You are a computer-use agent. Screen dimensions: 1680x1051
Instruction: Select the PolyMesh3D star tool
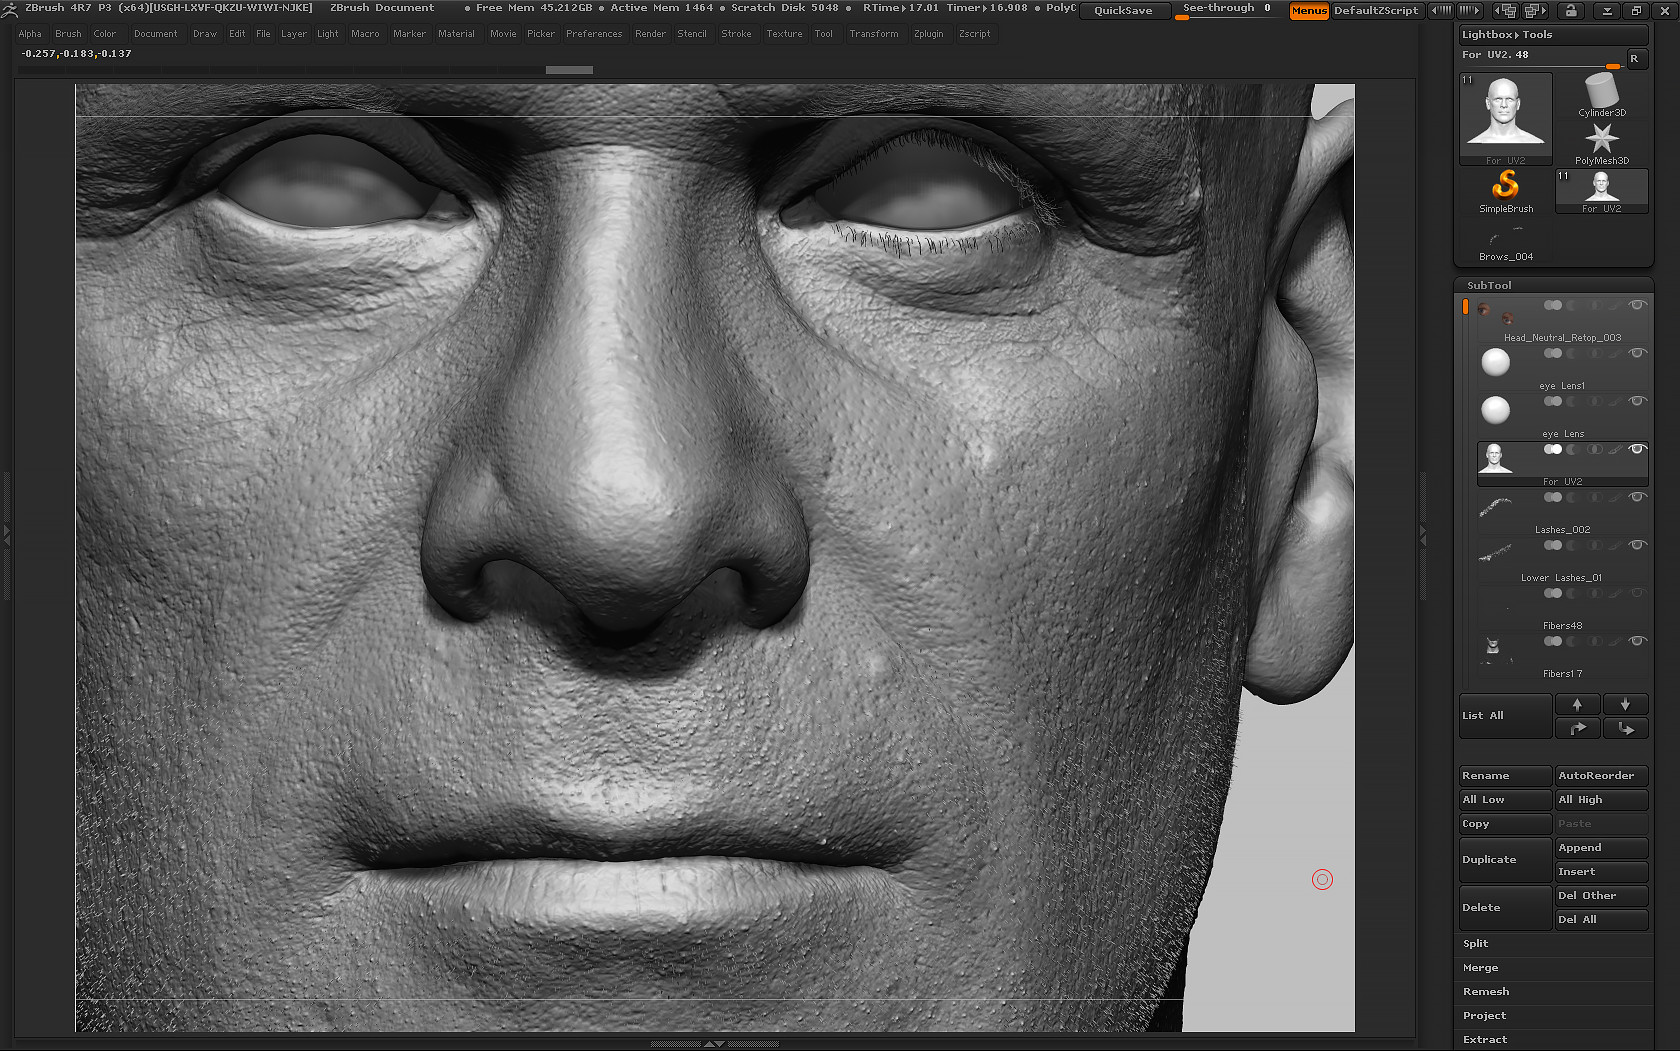pyautogui.click(x=1602, y=138)
